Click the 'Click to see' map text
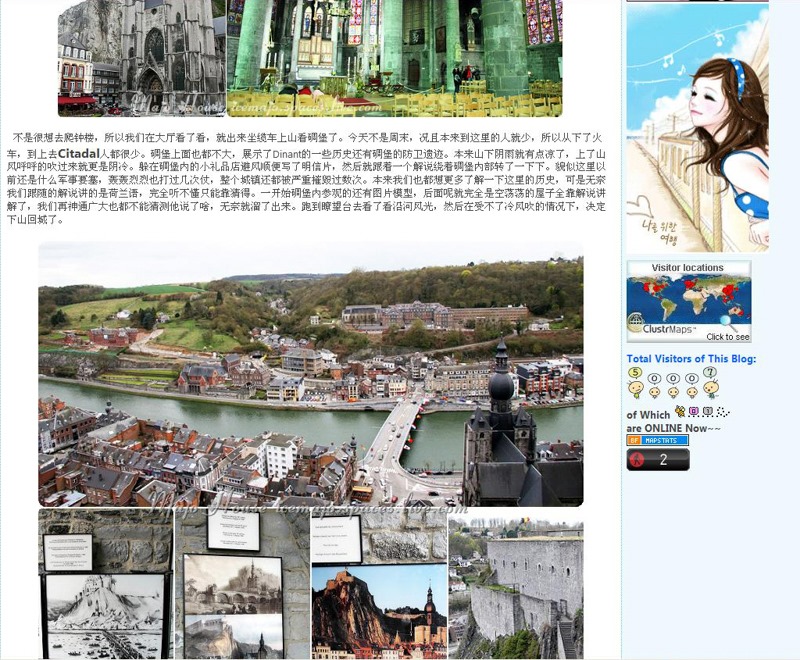The height and width of the screenshot is (660, 800). click(x=727, y=337)
